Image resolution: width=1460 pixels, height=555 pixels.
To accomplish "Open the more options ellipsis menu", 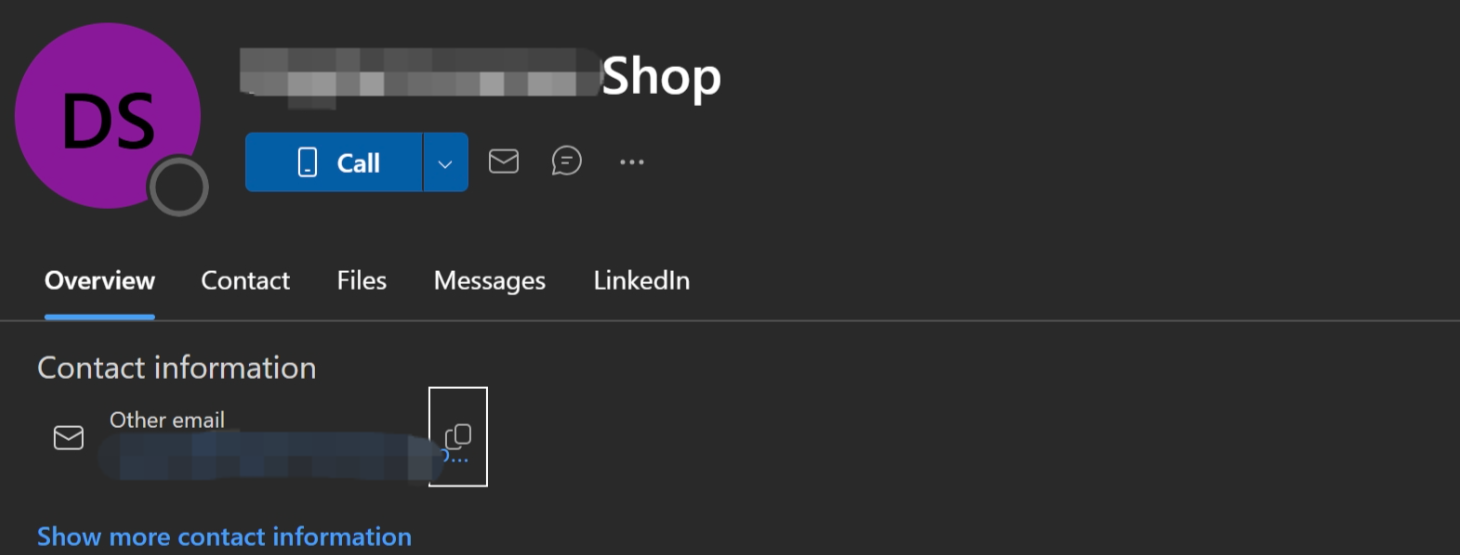I will coord(632,161).
